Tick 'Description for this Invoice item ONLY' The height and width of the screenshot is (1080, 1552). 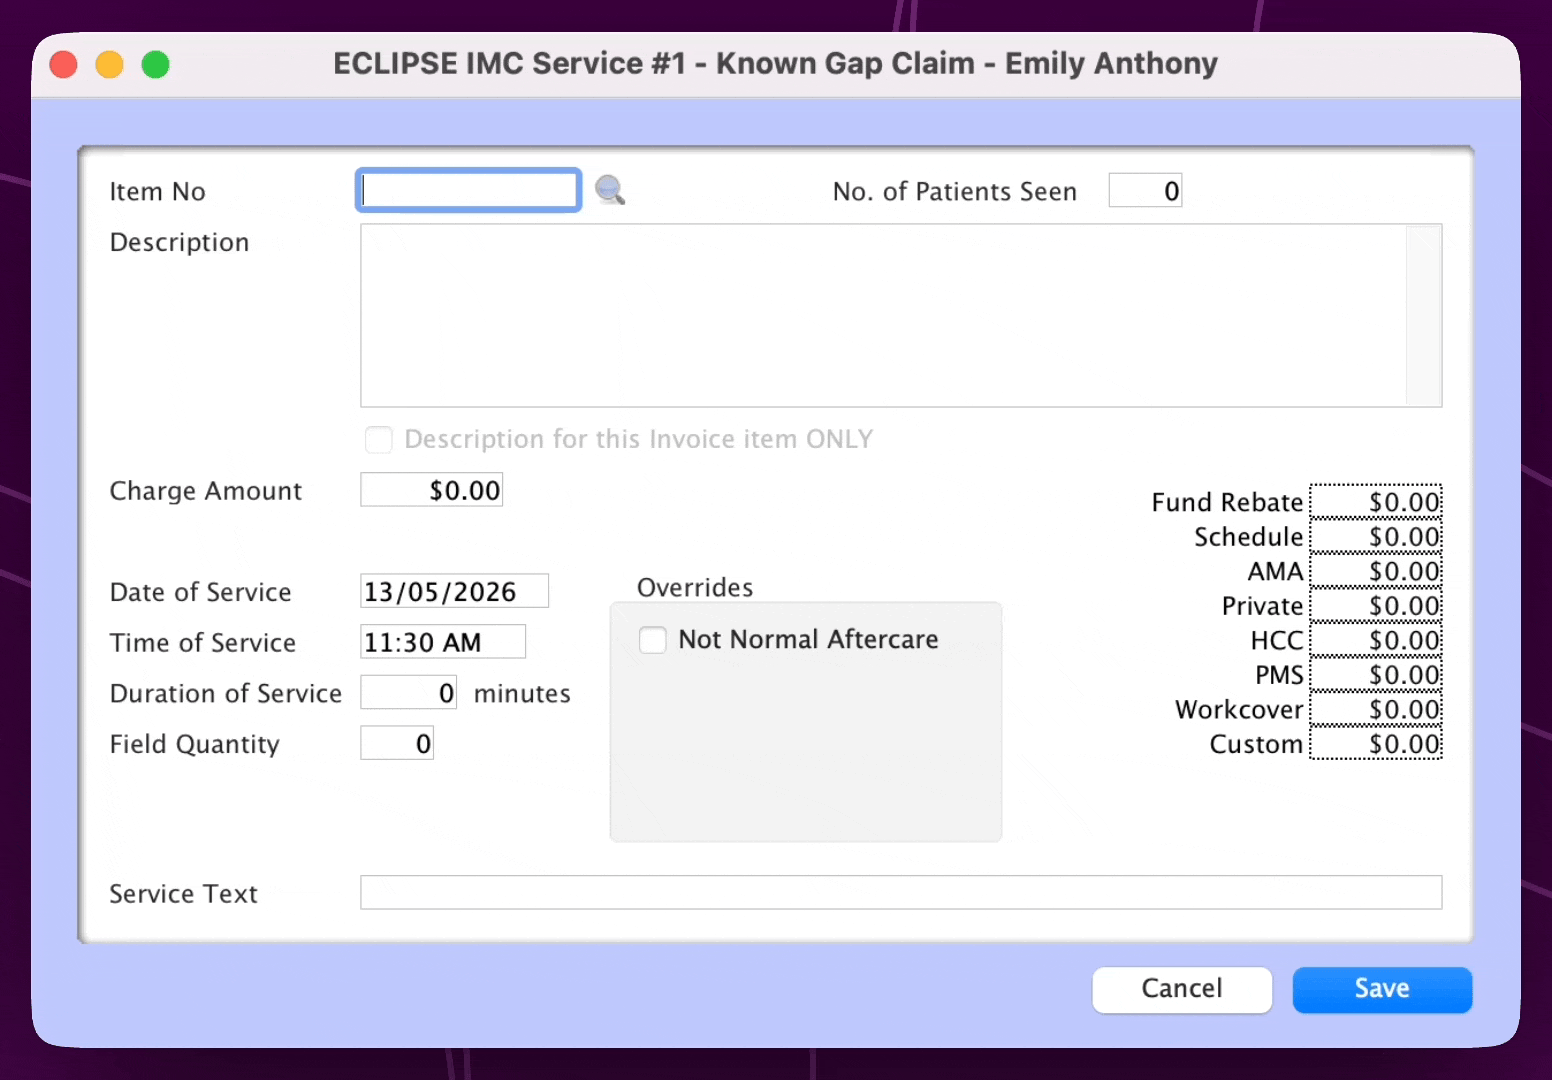point(378,439)
